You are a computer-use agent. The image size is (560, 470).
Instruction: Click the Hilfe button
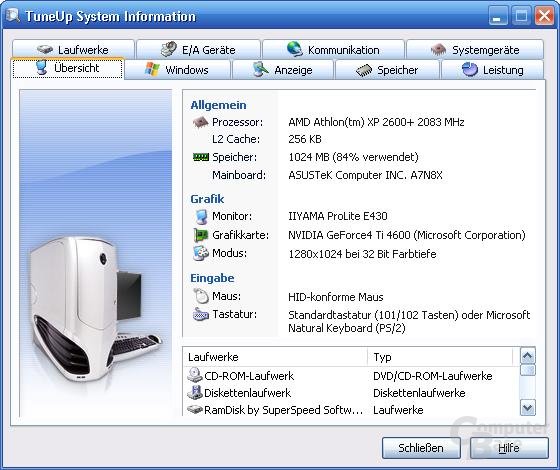[509, 448]
